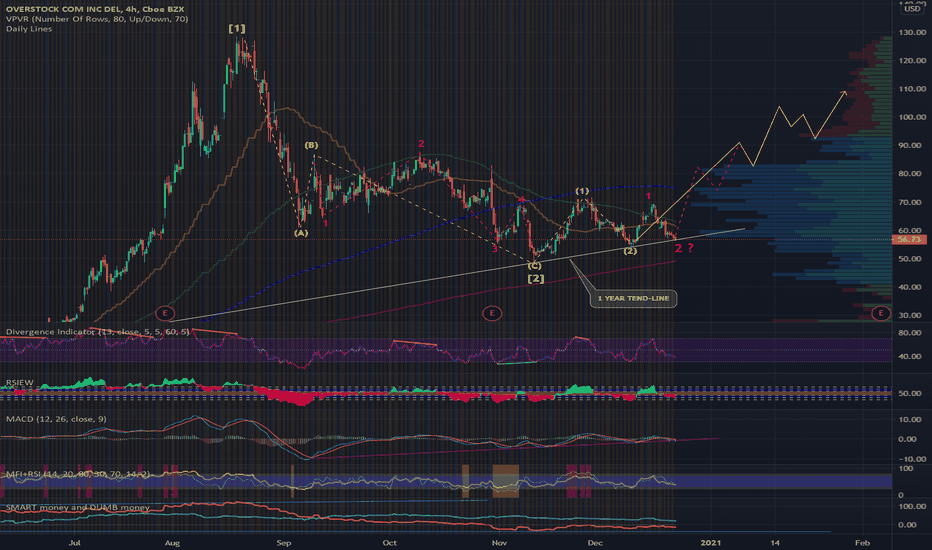Click the (C) wave label
The width and height of the screenshot is (932, 550).
534,266
